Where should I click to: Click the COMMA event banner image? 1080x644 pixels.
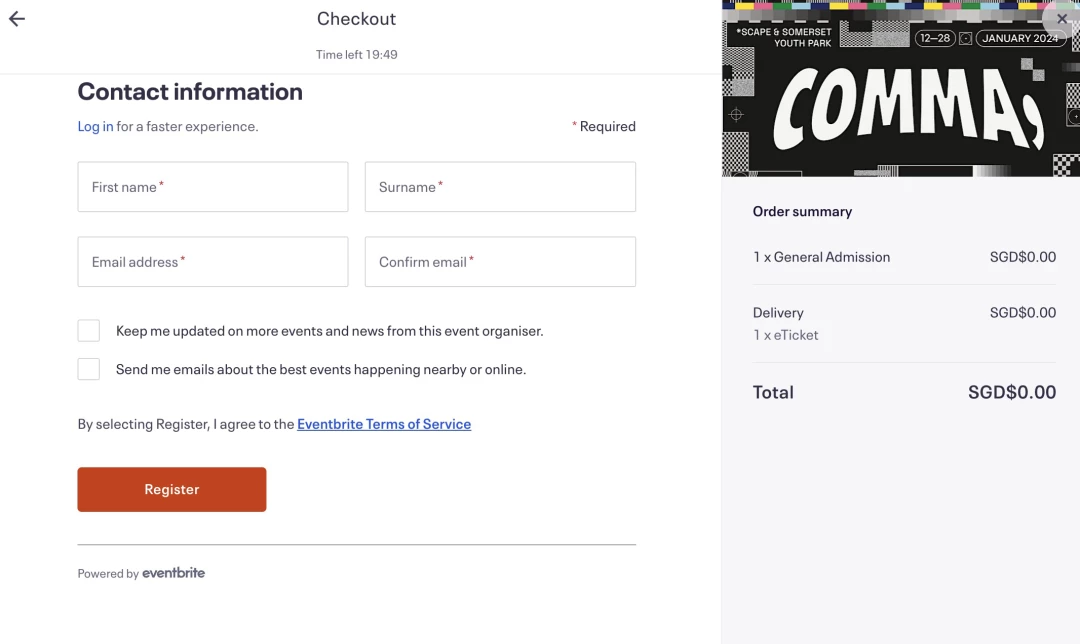tap(901, 88)
